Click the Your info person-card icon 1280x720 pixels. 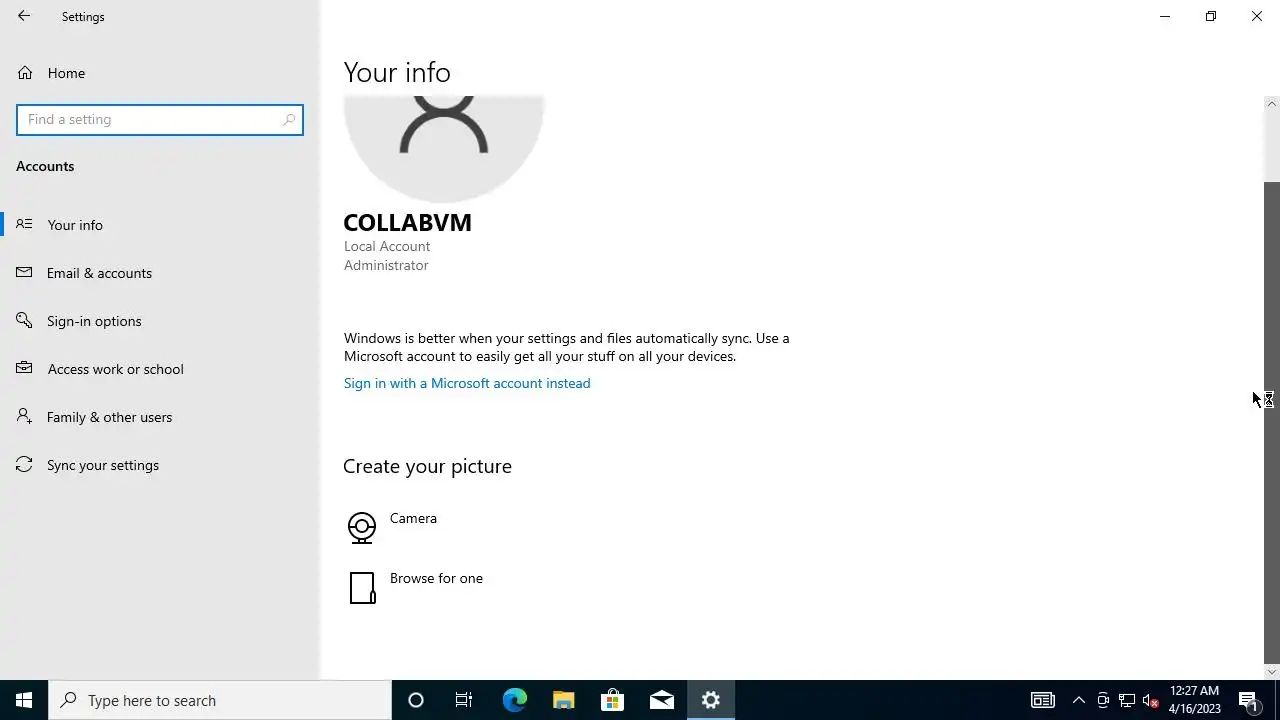pos(25,224)
